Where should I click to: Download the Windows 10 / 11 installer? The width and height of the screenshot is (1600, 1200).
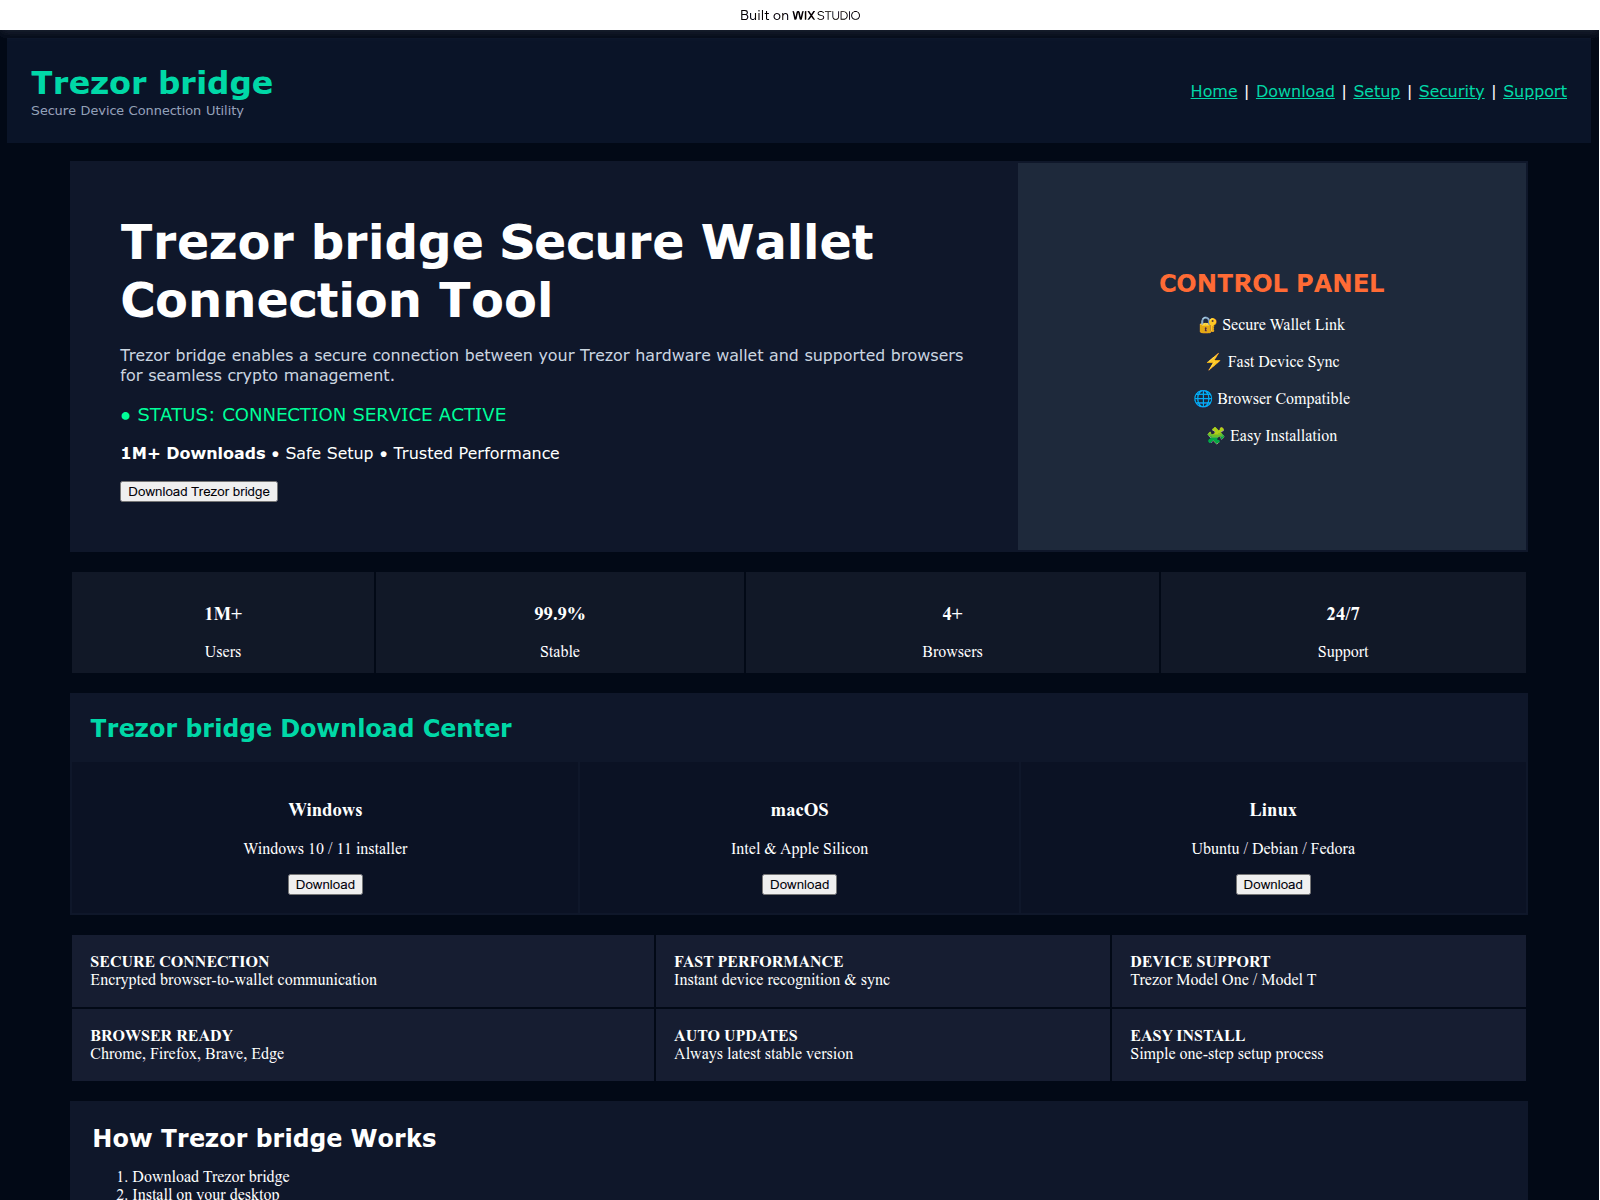(325, 885)
